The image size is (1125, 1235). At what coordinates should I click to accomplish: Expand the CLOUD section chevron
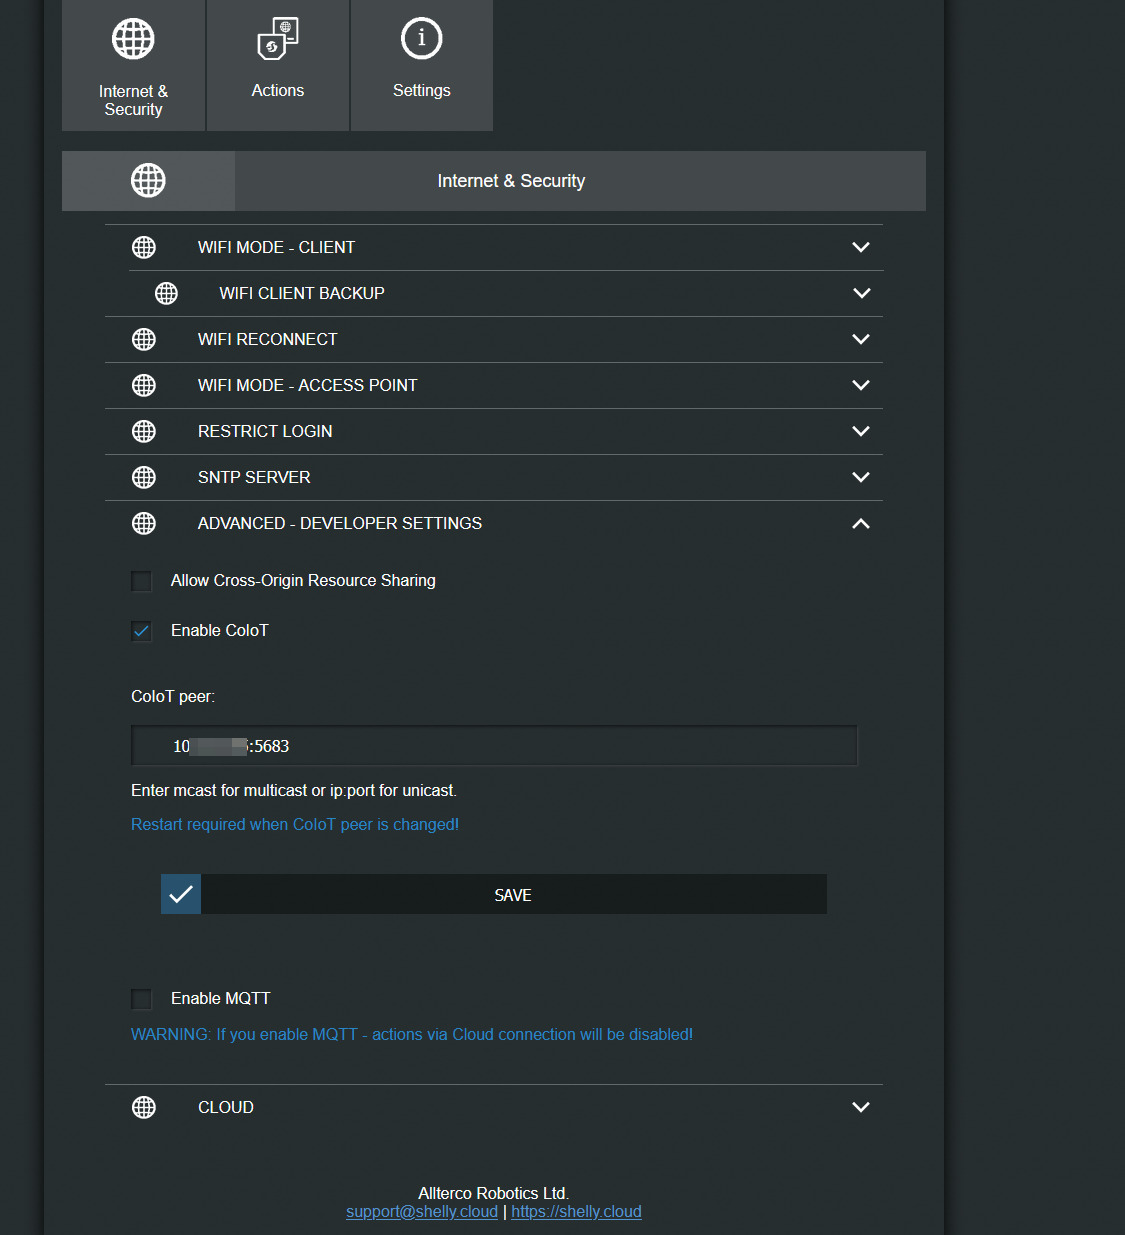point(860,1107)
